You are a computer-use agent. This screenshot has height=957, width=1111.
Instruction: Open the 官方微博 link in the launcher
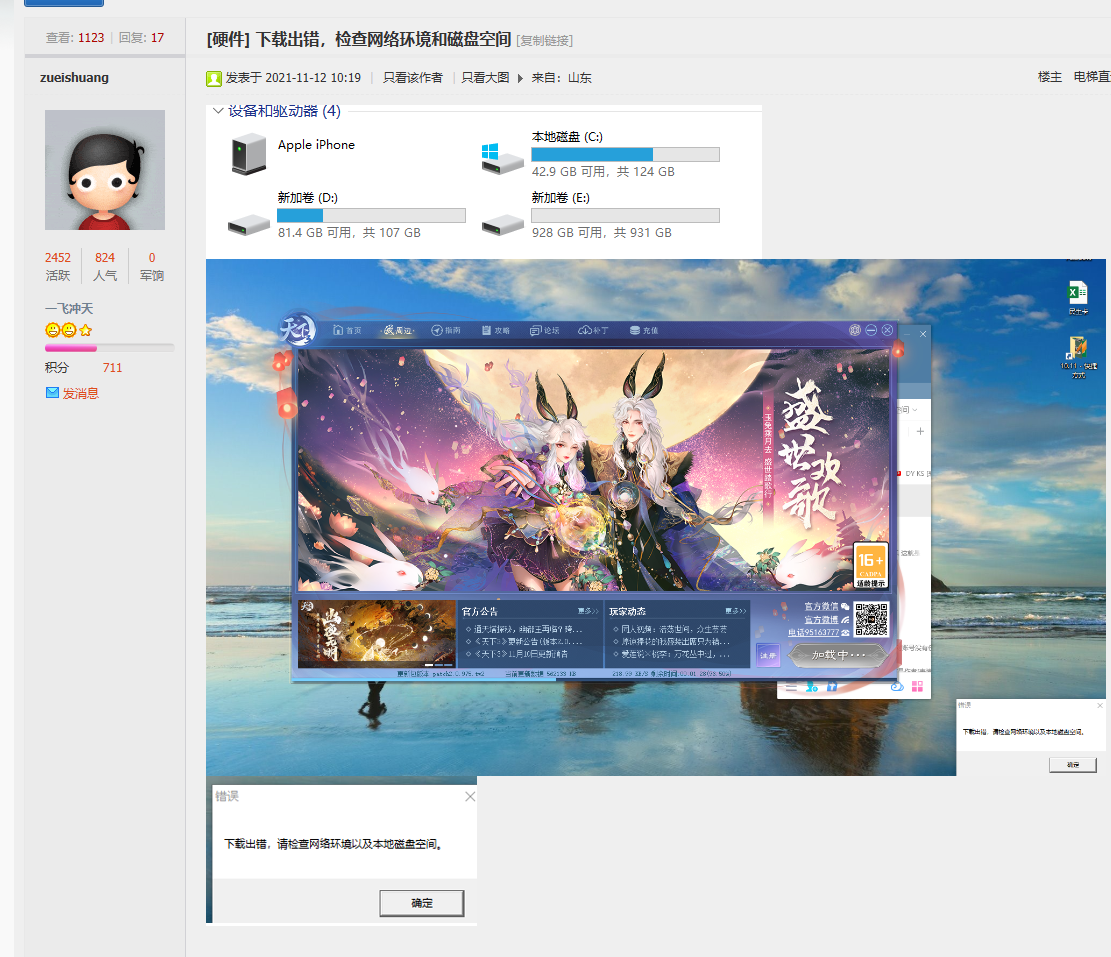click(x=821, y=619)
